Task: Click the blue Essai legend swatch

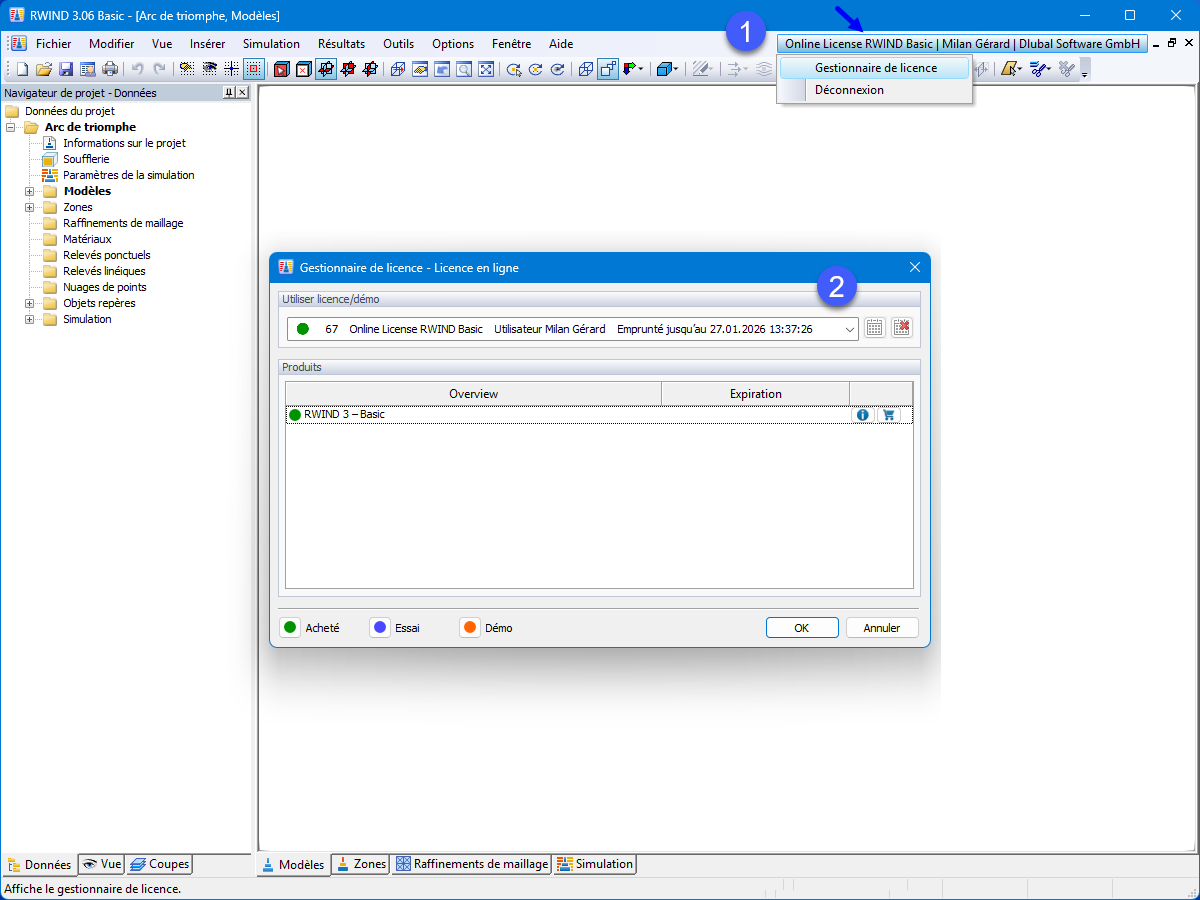Action: click(x=380, y=628)
